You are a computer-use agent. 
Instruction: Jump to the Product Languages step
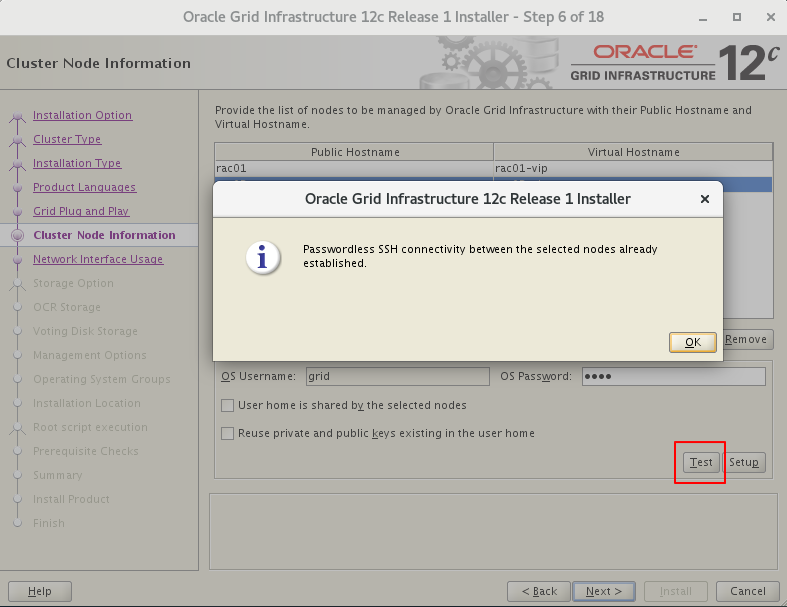(x=84, y=187)
